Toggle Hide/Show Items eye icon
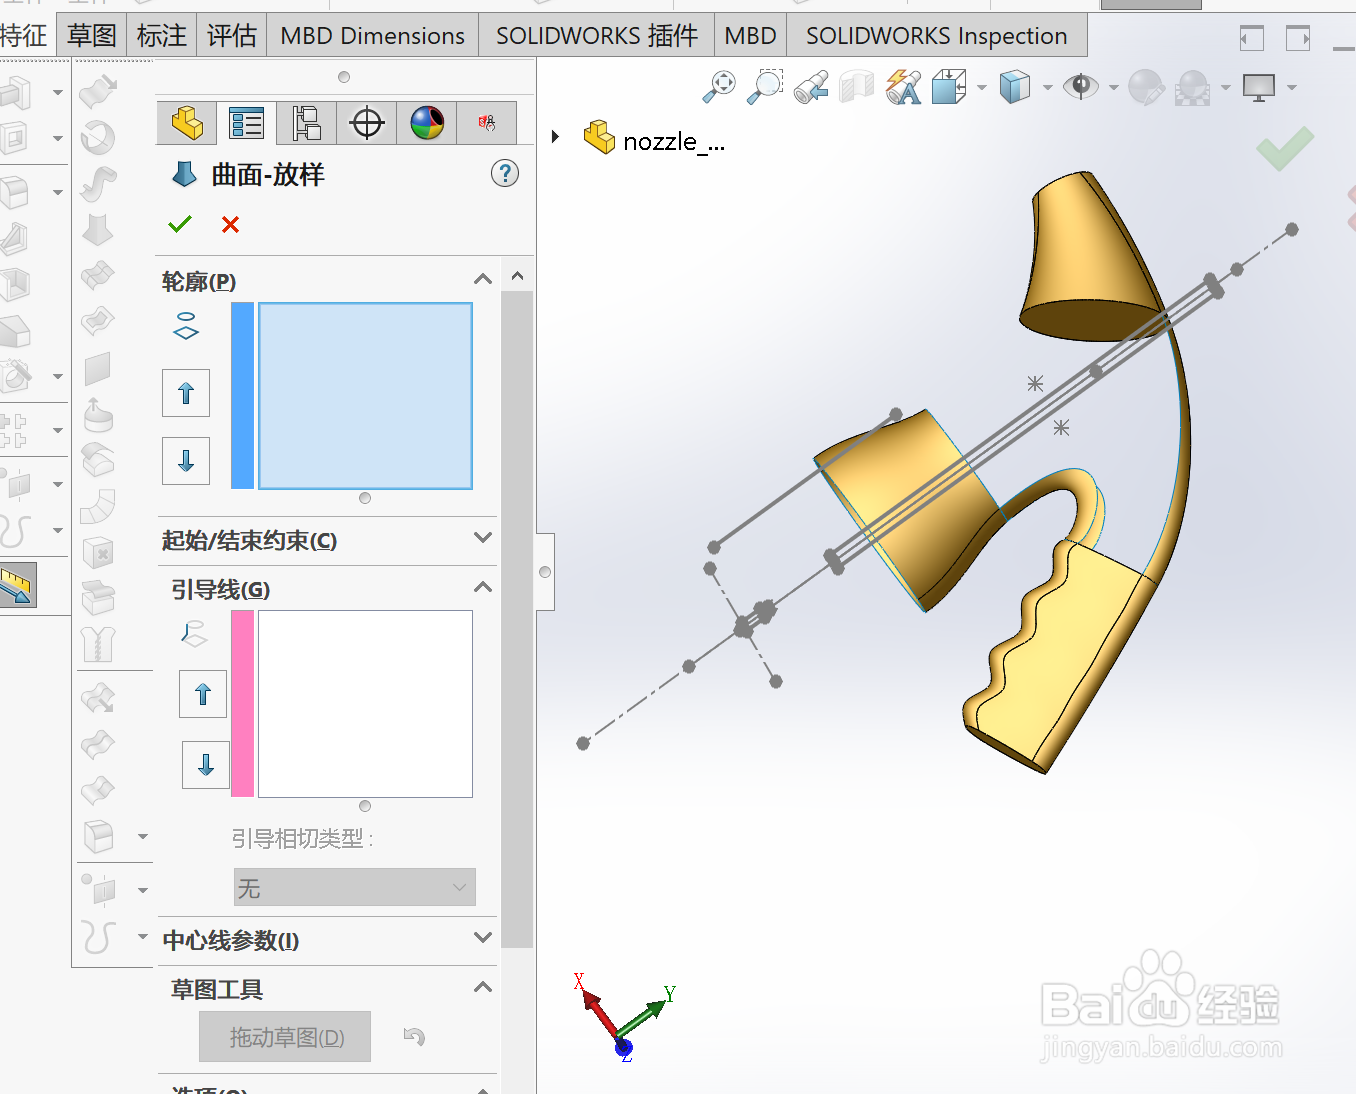This screenshot has height=1094, width=1356. 1081,87
